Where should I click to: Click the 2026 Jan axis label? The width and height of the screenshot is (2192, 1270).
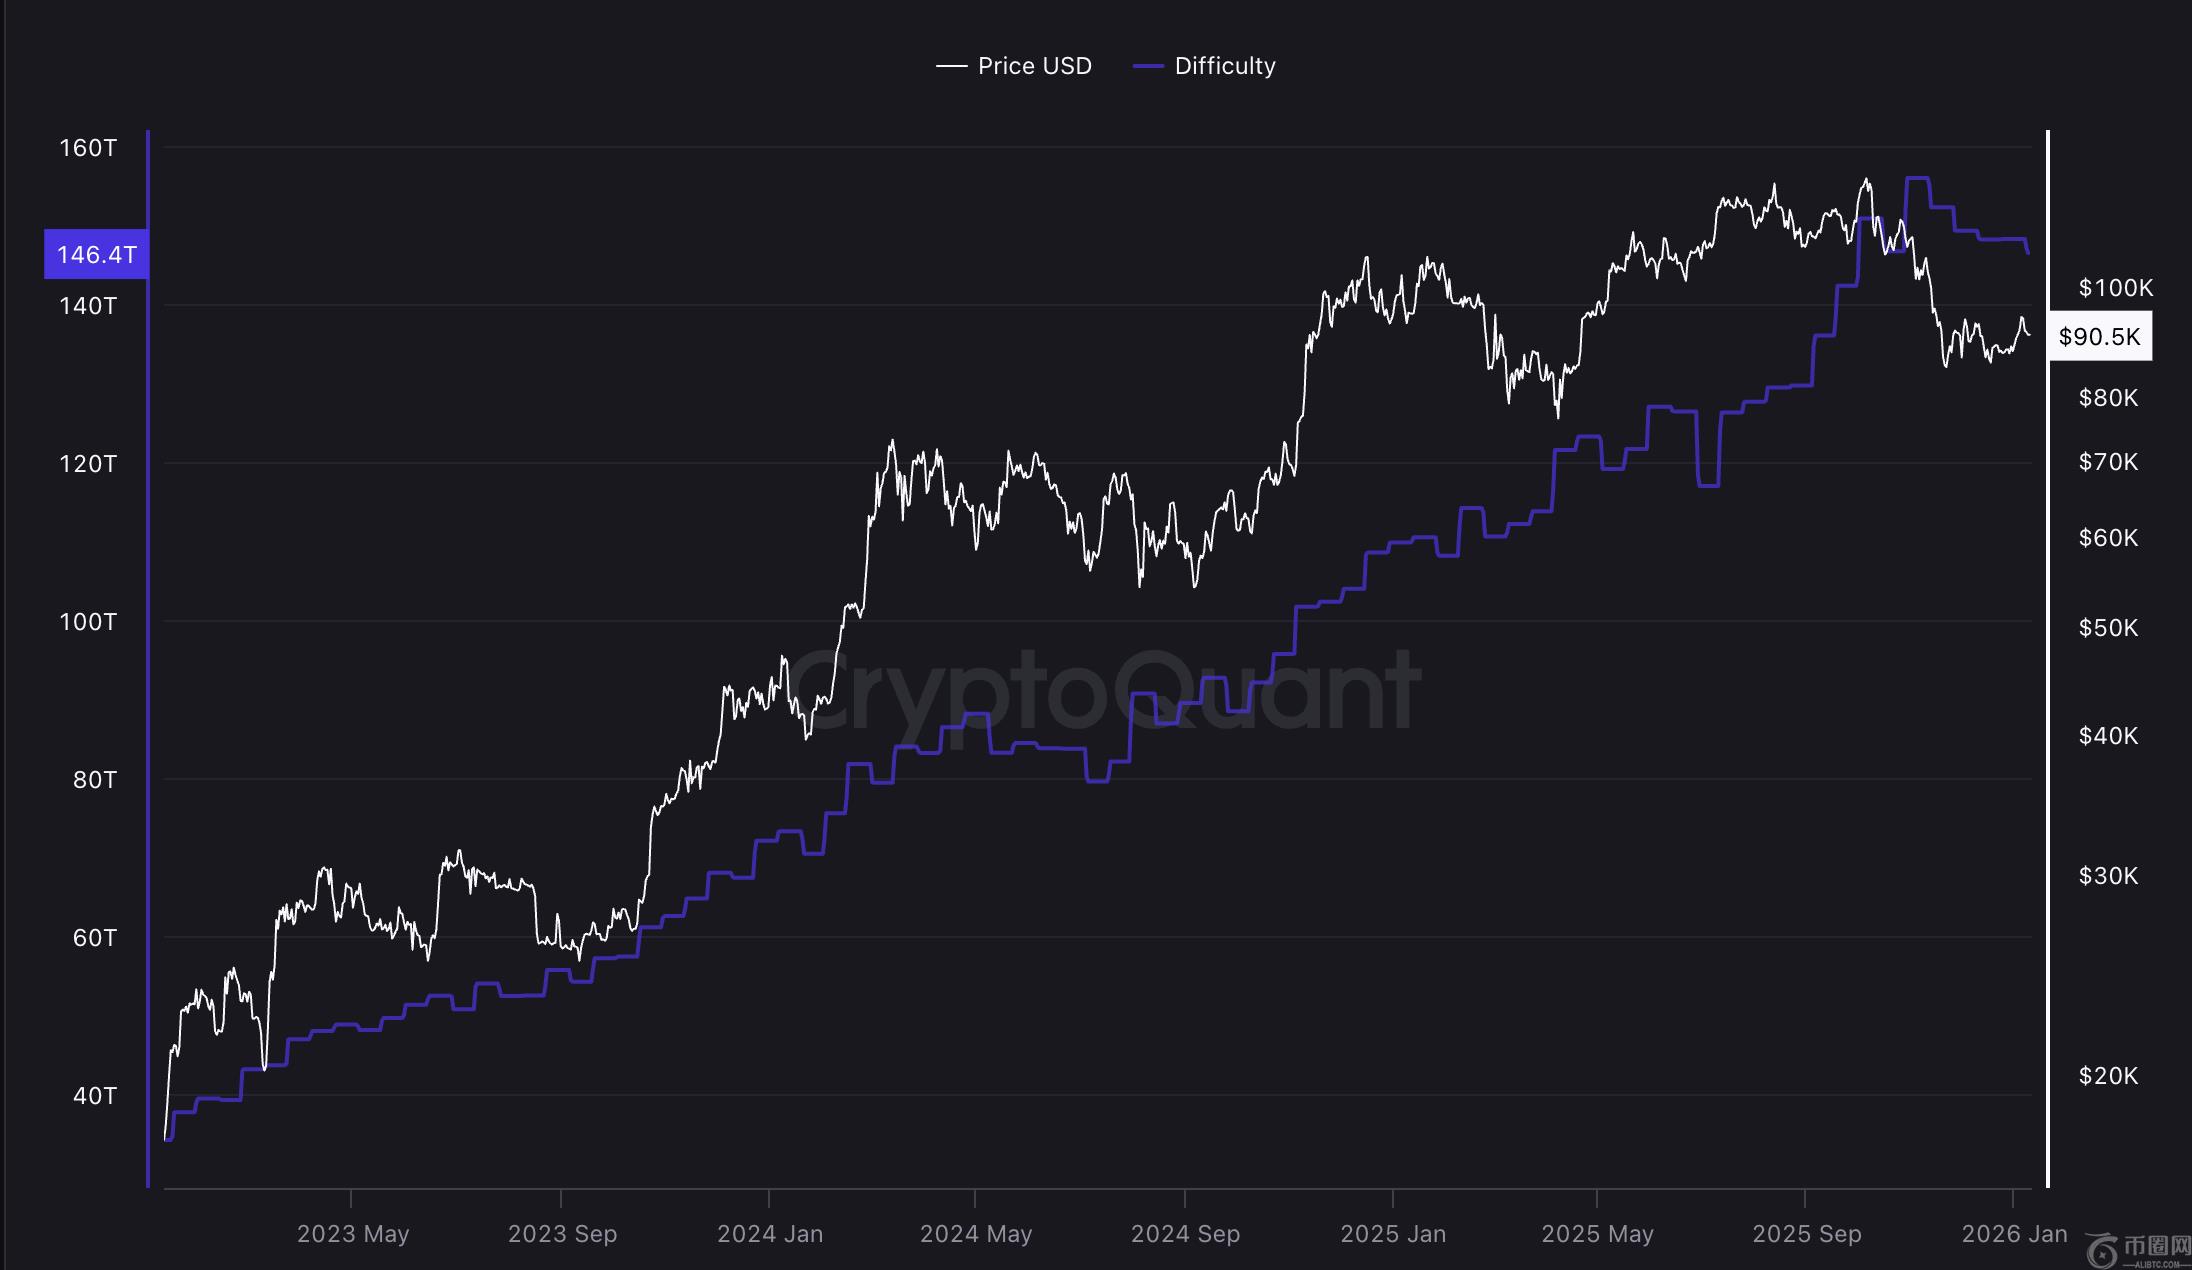pos(2013,1234)
